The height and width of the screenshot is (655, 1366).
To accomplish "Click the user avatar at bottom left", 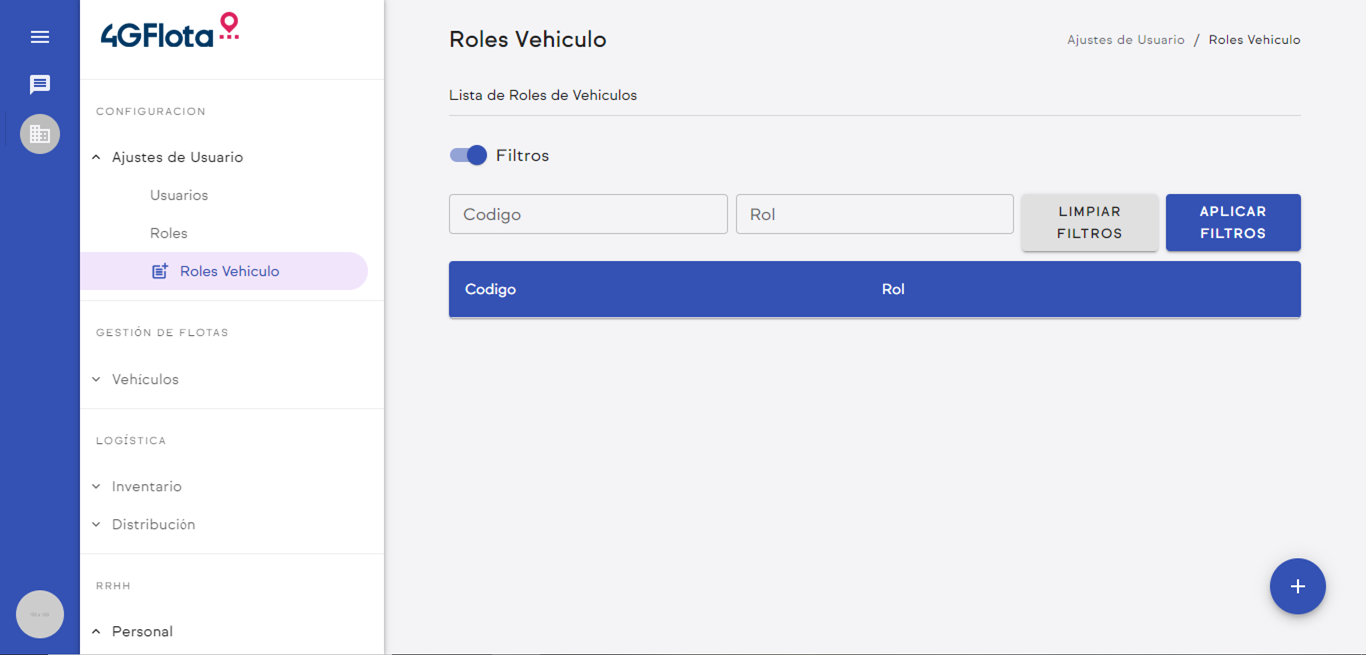I will pos(40,614).
